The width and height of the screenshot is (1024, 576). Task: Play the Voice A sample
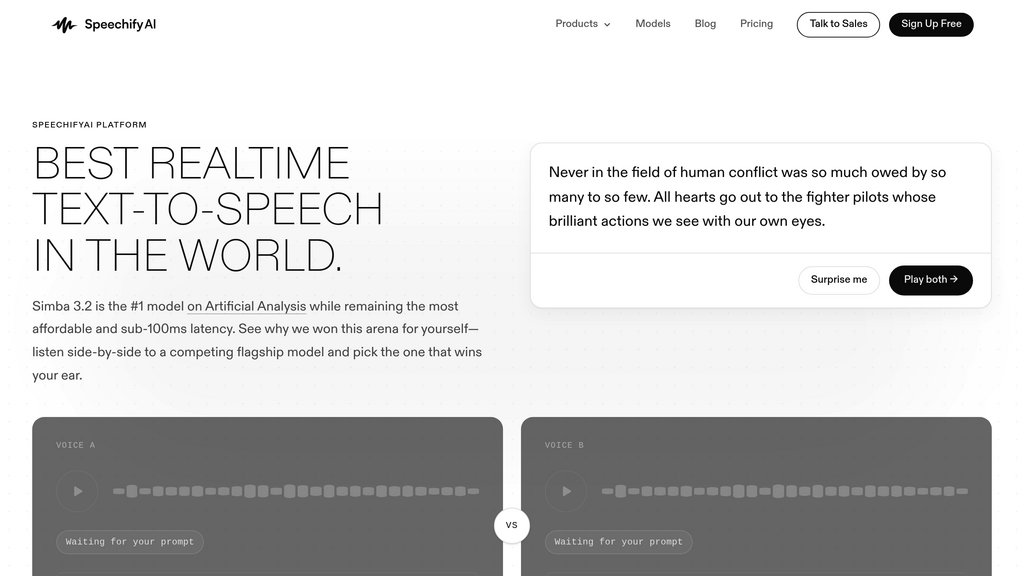click(77, 491)
